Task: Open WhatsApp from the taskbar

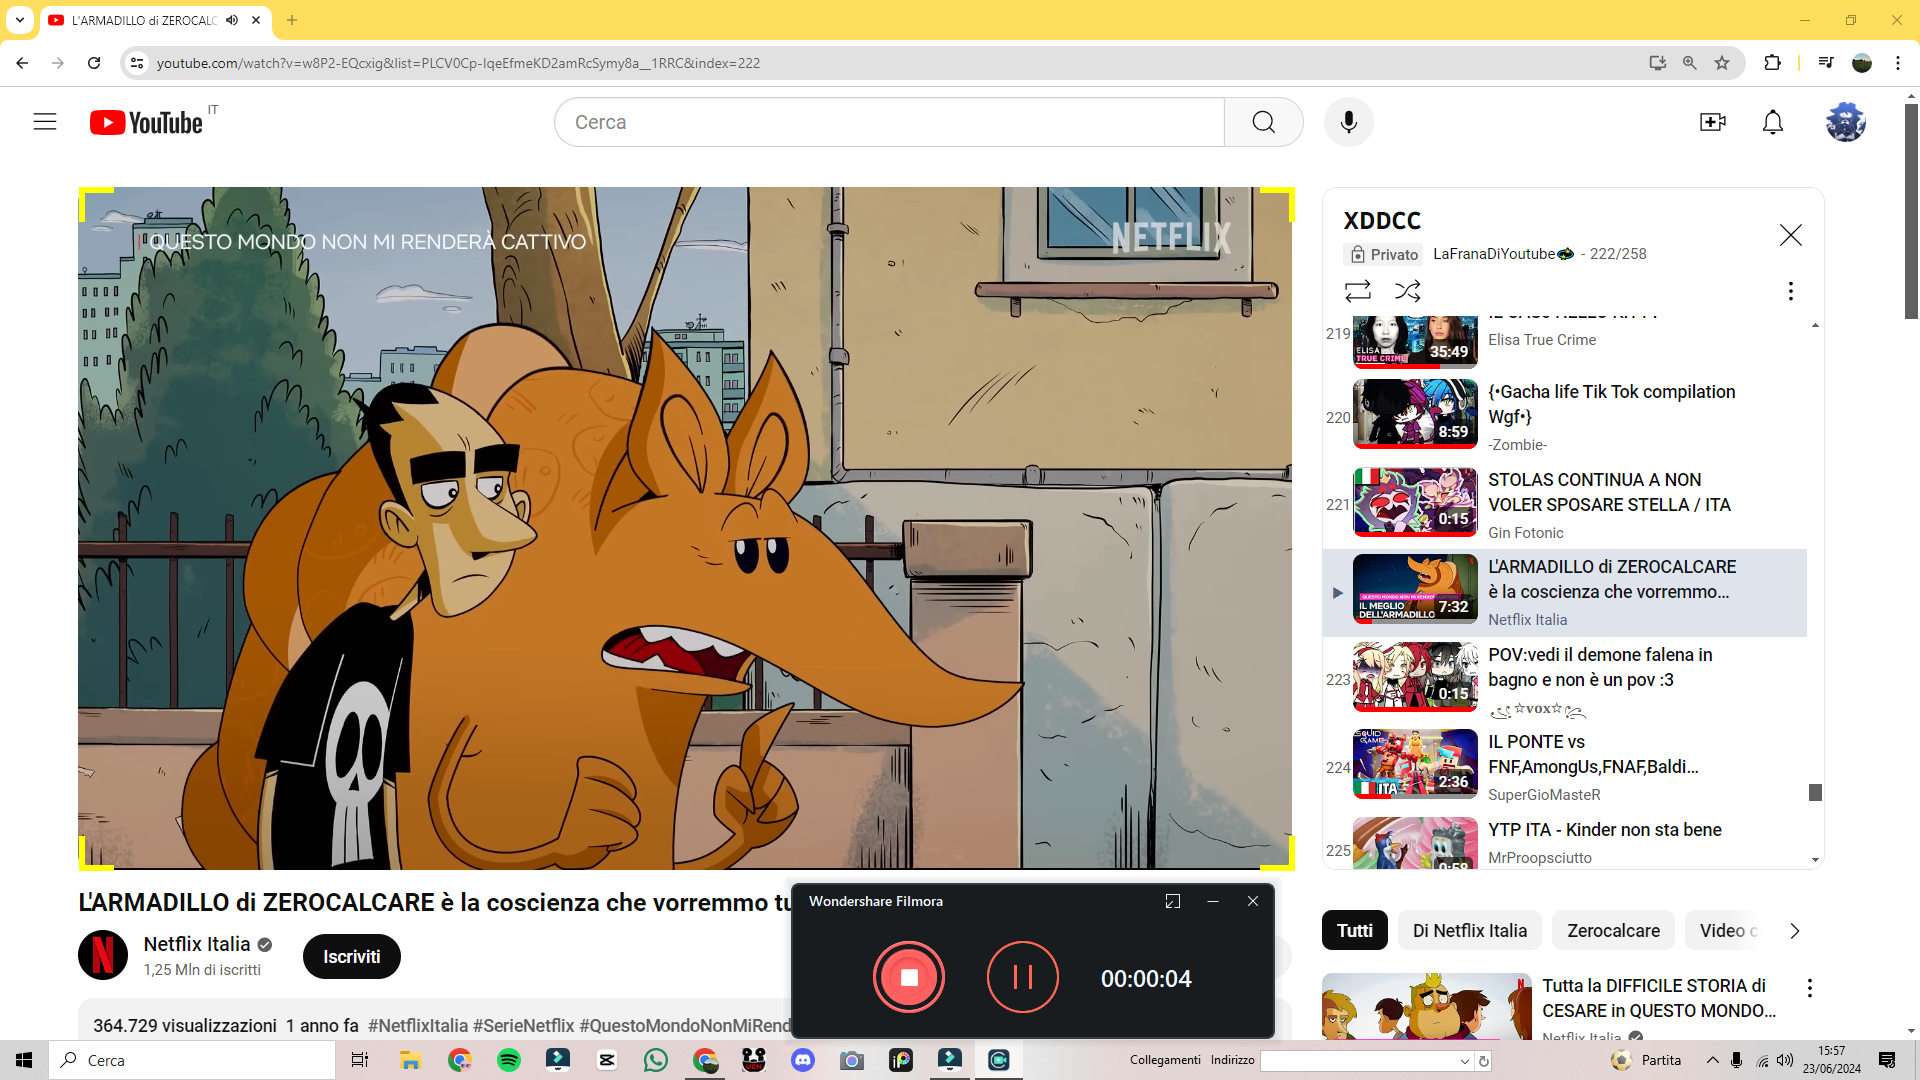Action: coord(656,1060)
